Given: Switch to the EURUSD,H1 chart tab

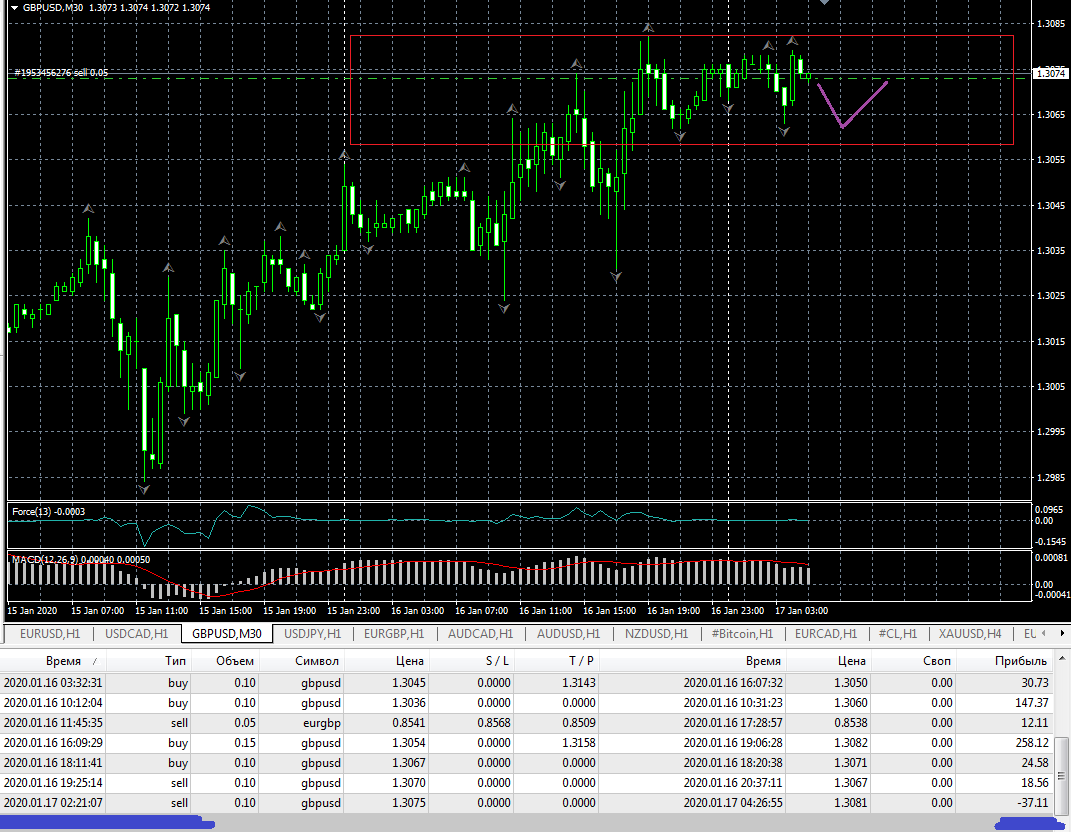Looking at the screenshot, I should coord(49,633).
